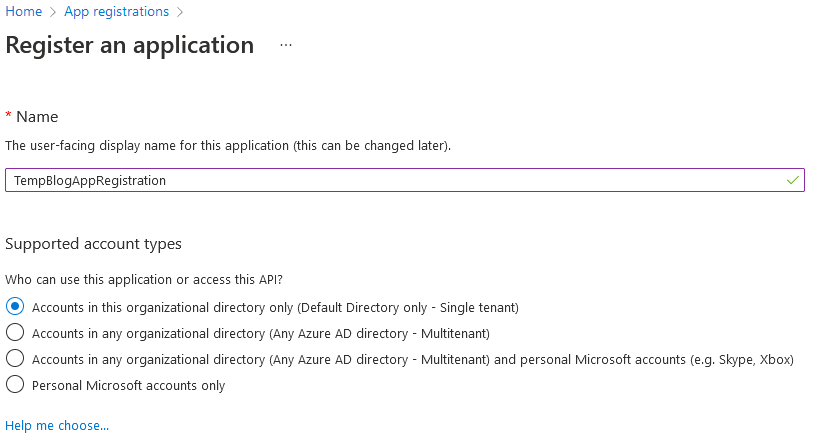Screen dimensions: 818x437
Task: Click the green validation checkmark in Name field
Action: (x=792, y=180)
